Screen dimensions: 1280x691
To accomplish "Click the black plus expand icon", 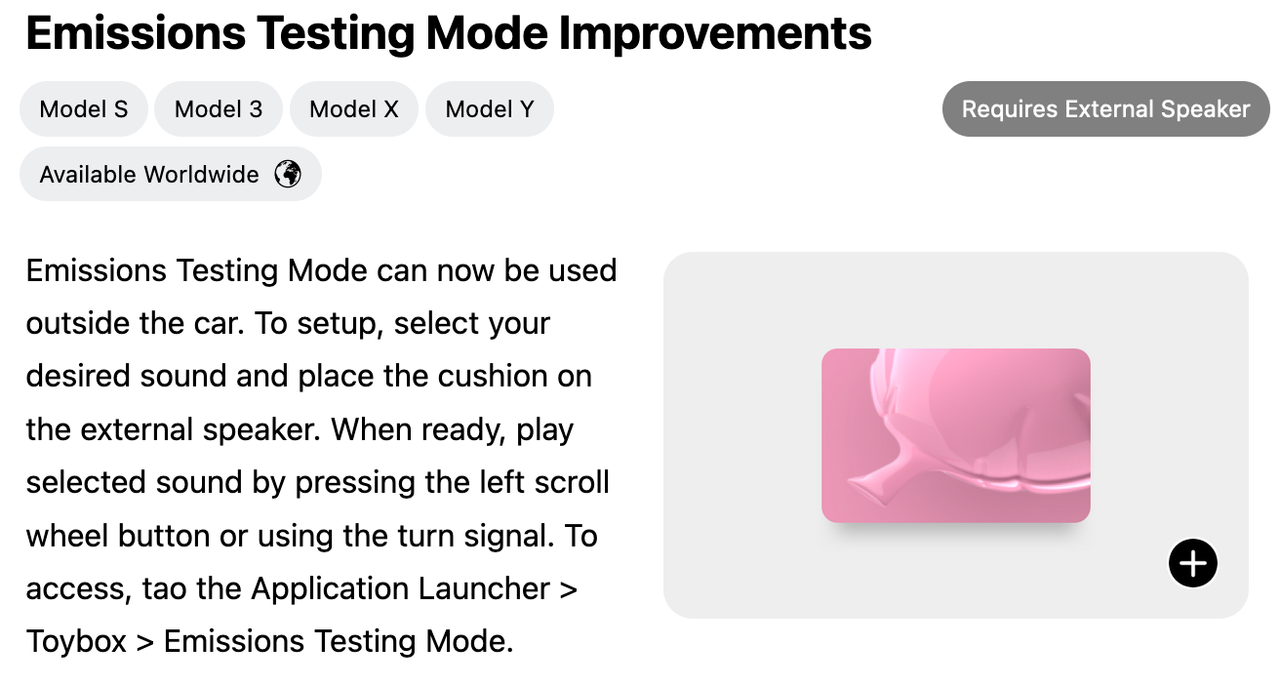I will [1193, 564].
